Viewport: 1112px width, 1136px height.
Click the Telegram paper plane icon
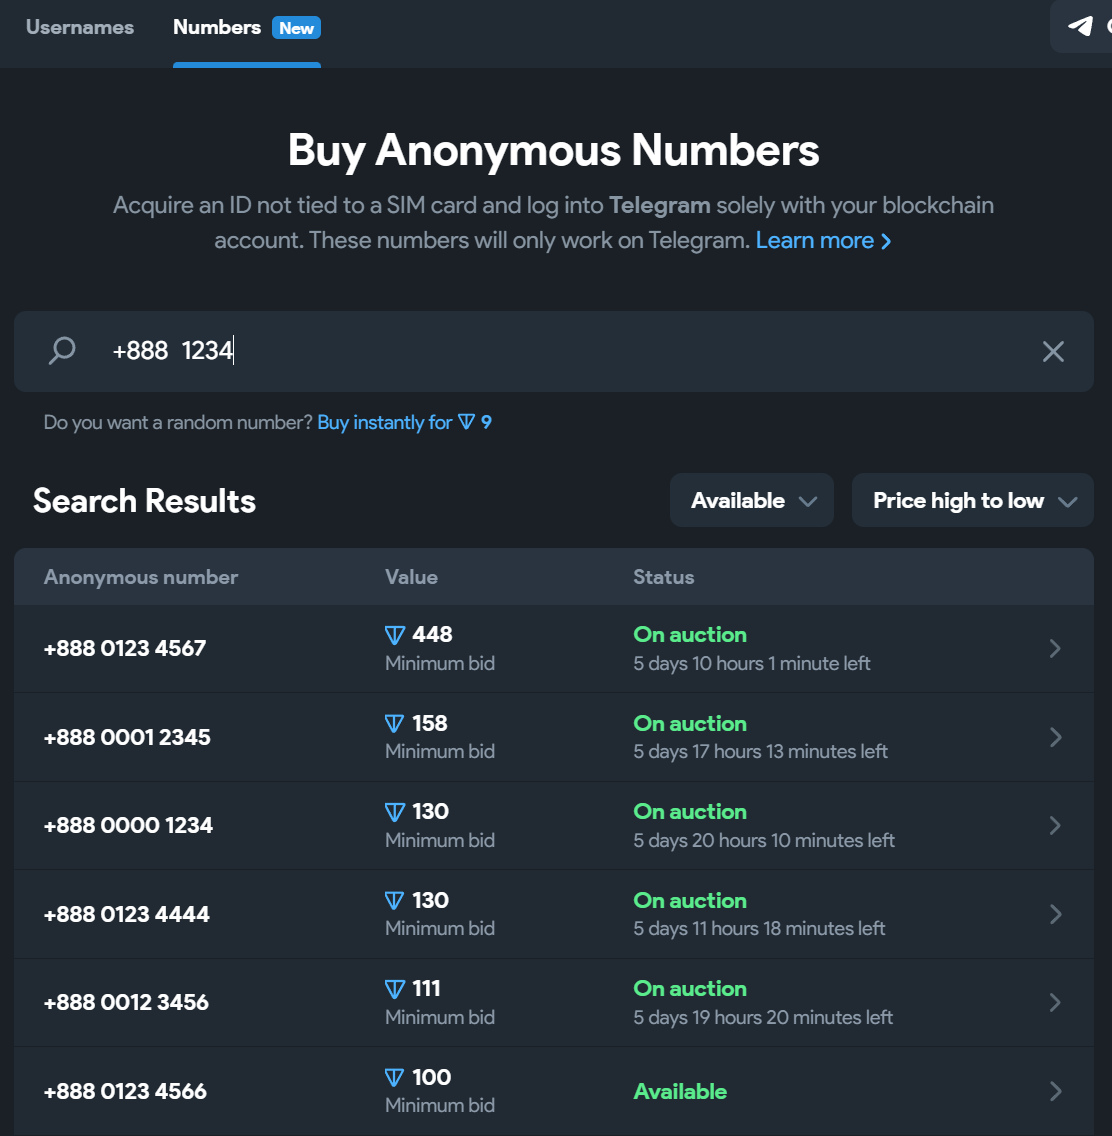coord(1080,27)
